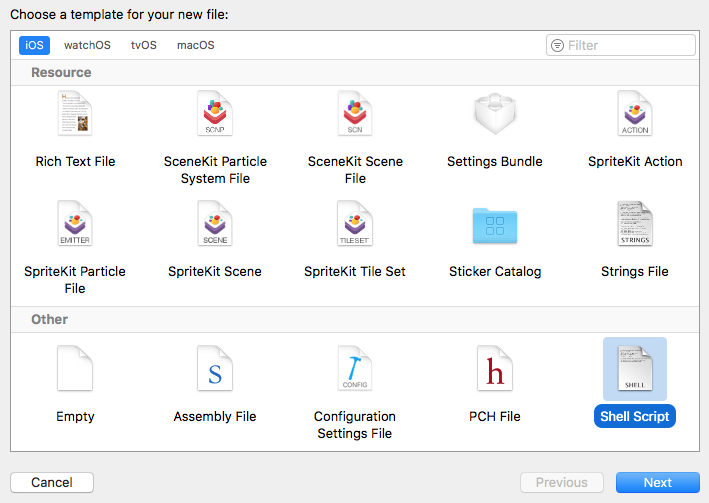Pick the Empty file template

point(75,369)
